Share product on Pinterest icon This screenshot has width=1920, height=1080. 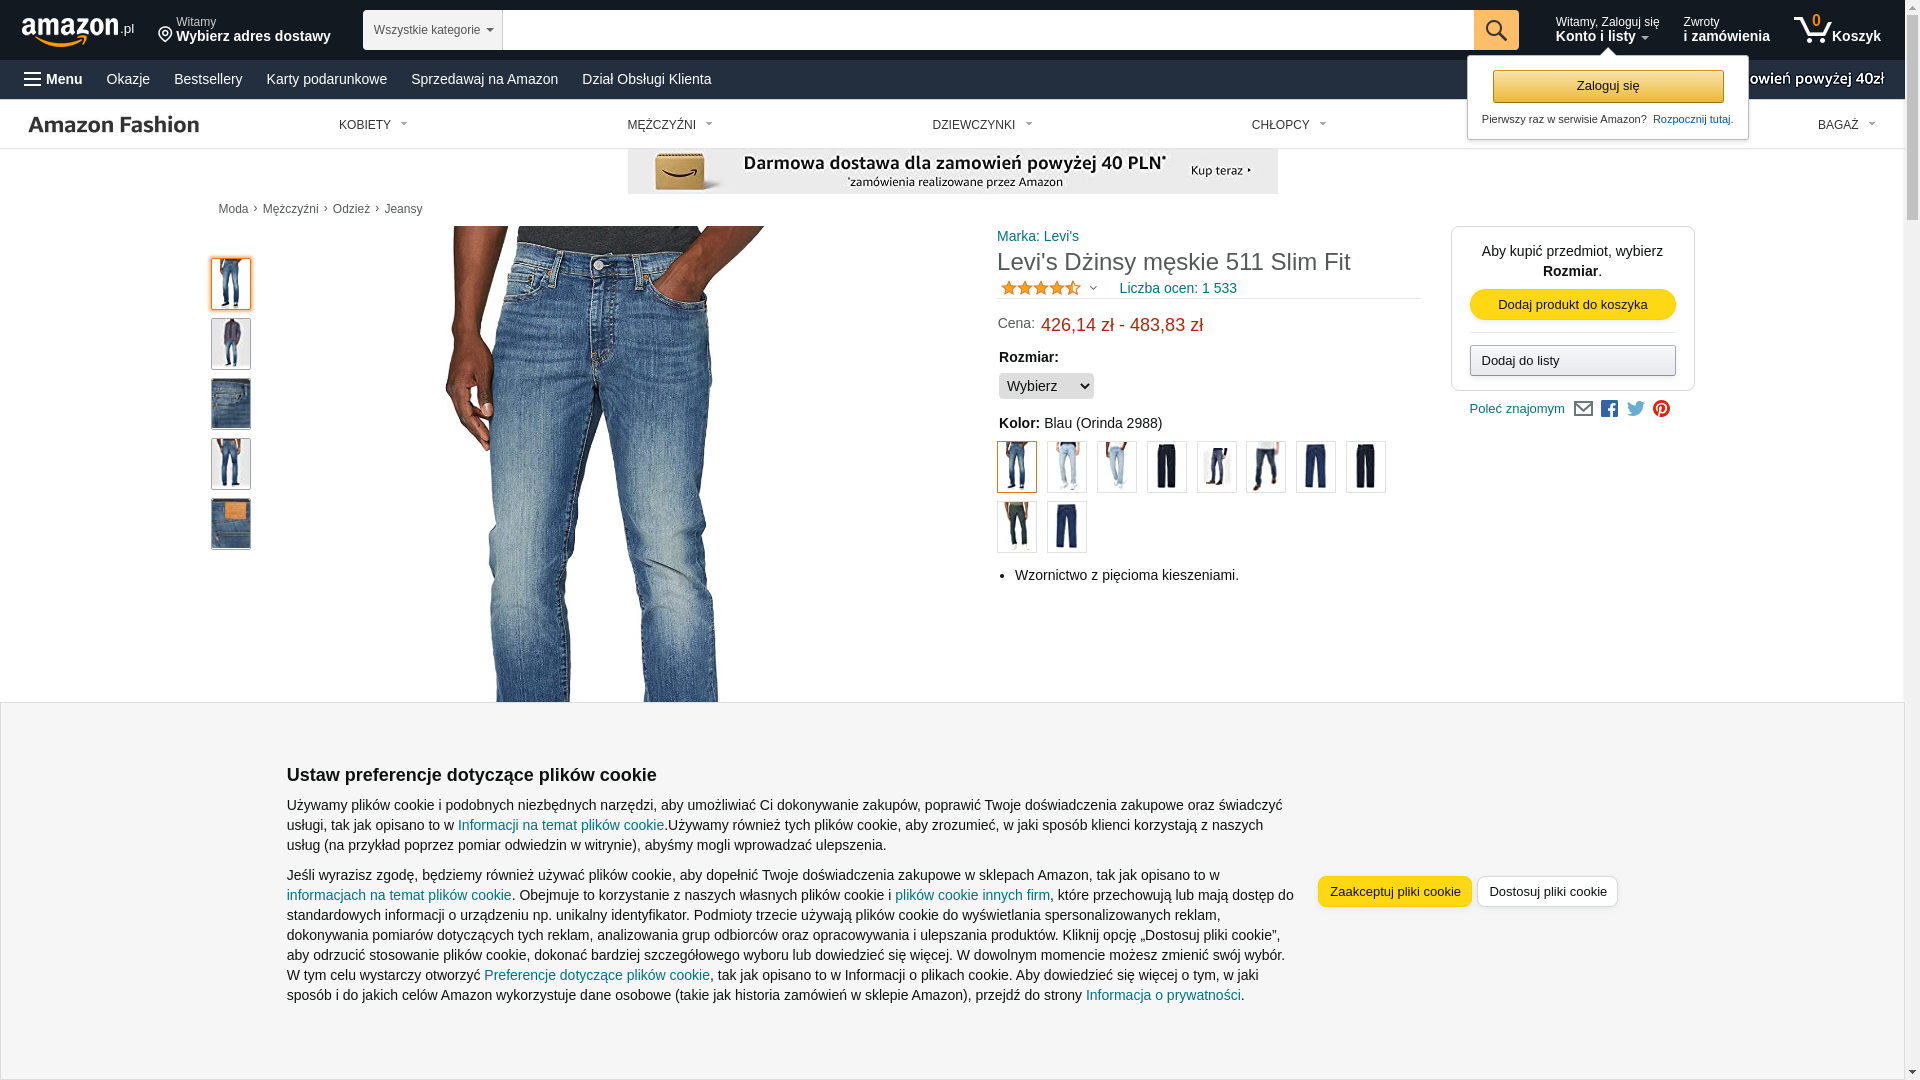pos(1661,409)
